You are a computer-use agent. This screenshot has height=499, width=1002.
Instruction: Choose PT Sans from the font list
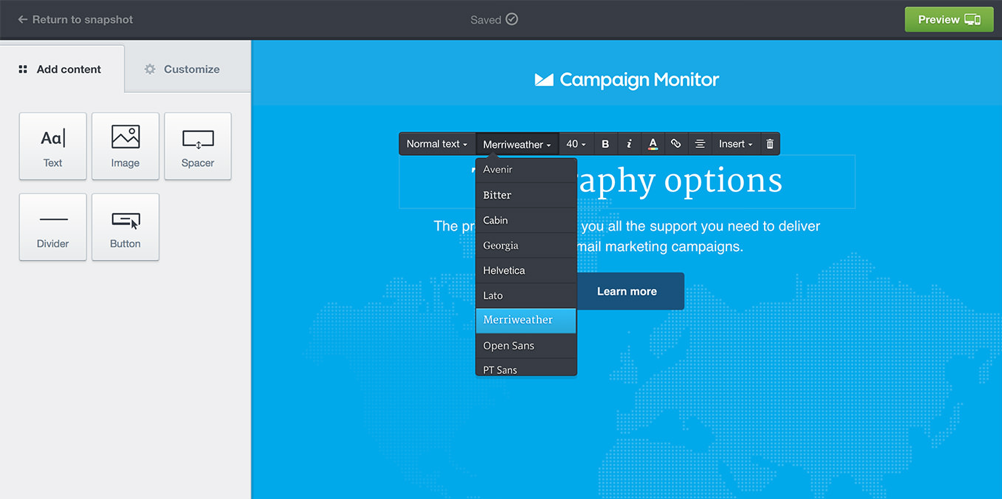coord(526,367)
